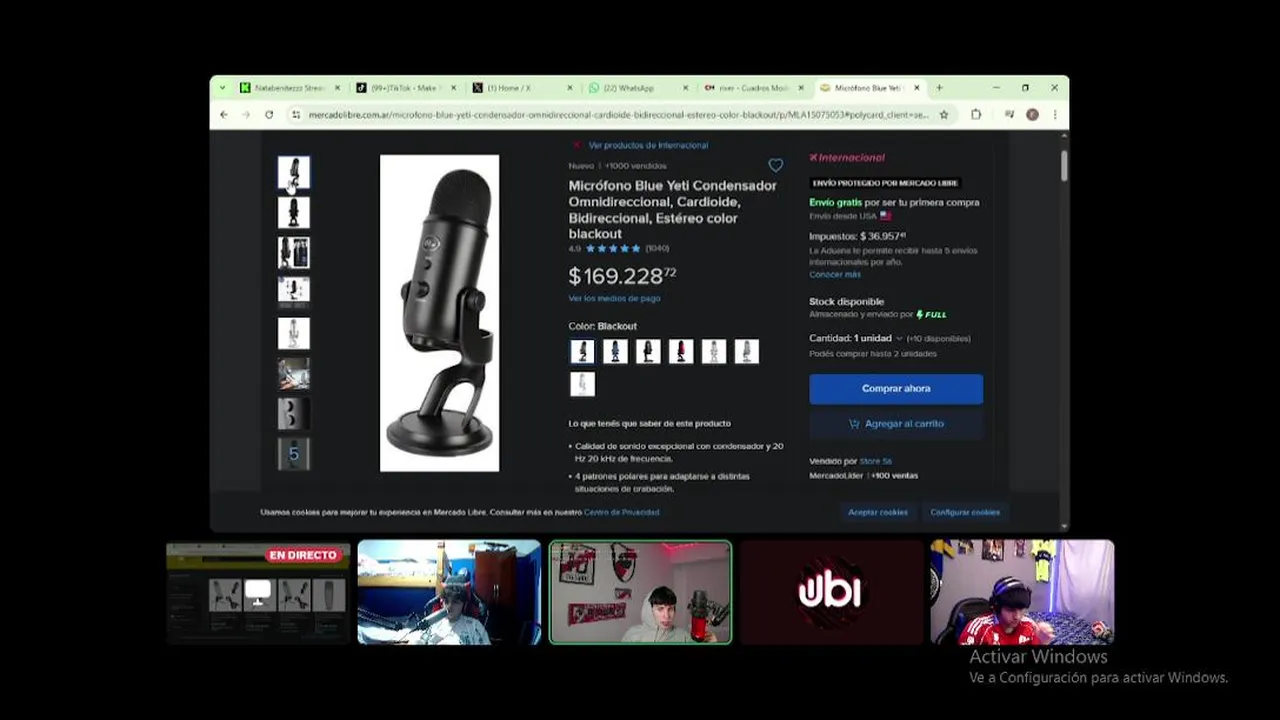Screen dimensions: 1280x720
Task: Open the Chrome three-dot menu
Action: tap(1054, 115)
